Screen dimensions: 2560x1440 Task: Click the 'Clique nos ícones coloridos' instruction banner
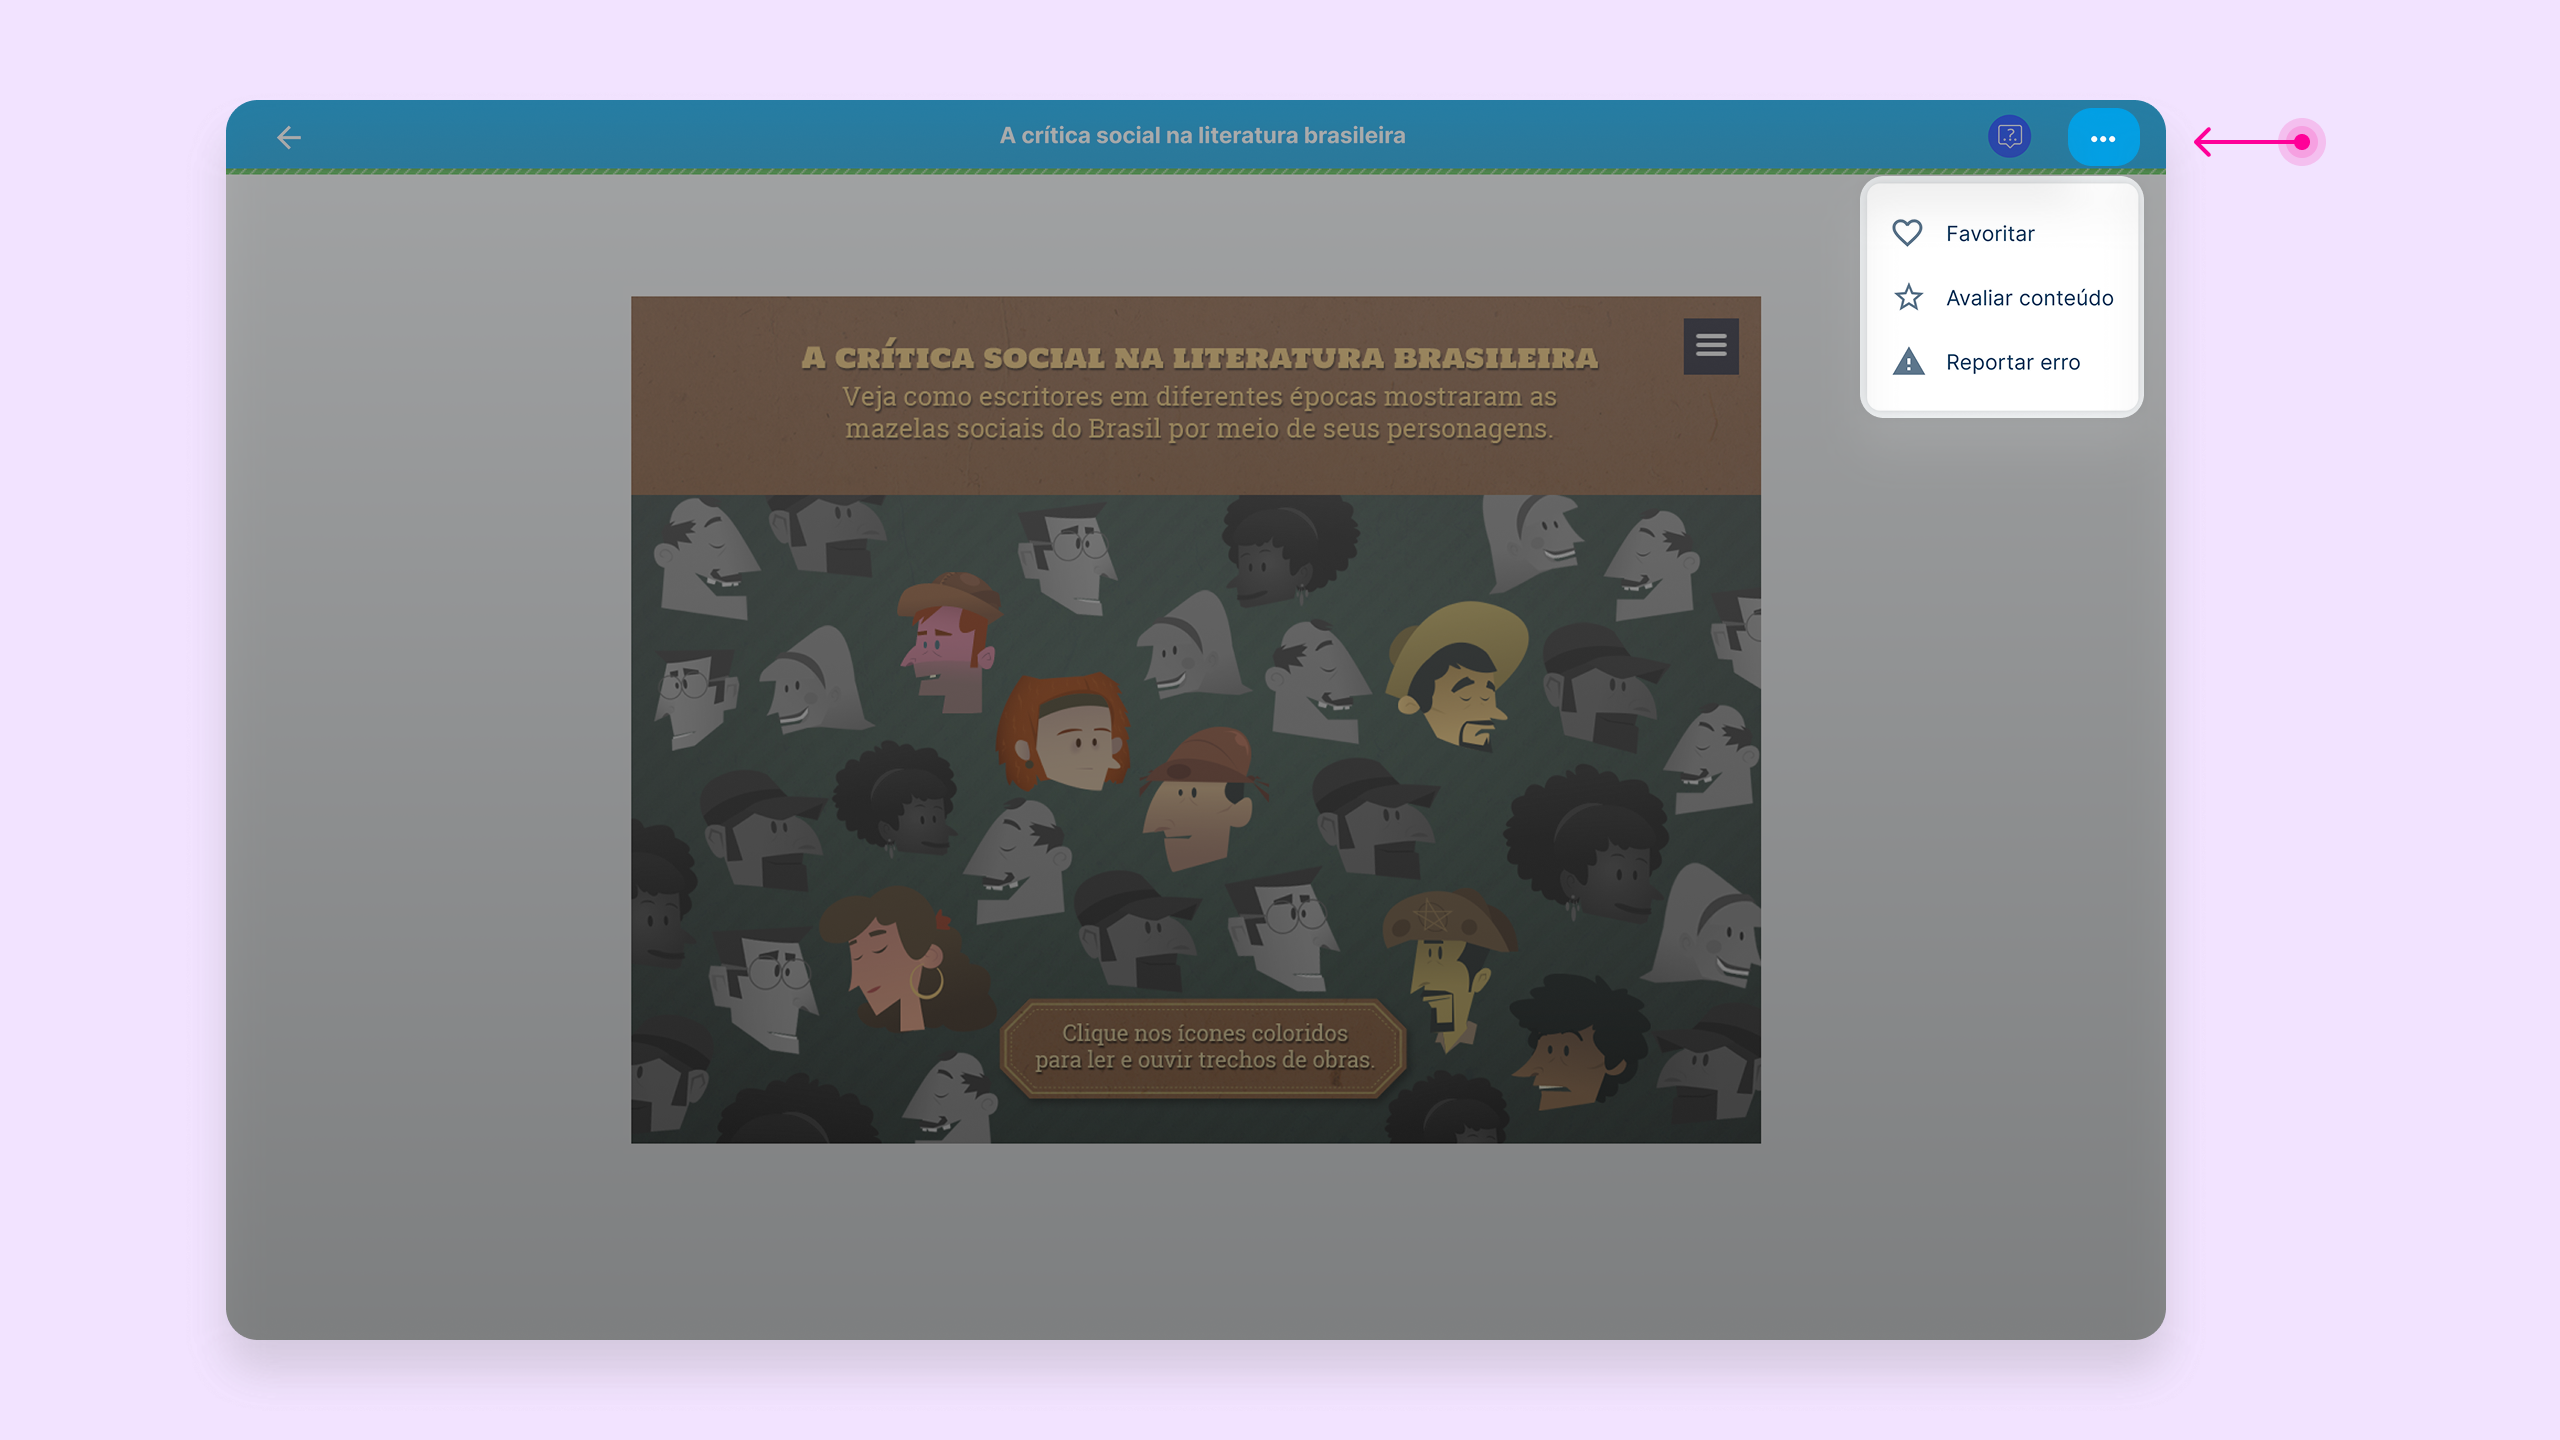click(x=1204, y=1047)
